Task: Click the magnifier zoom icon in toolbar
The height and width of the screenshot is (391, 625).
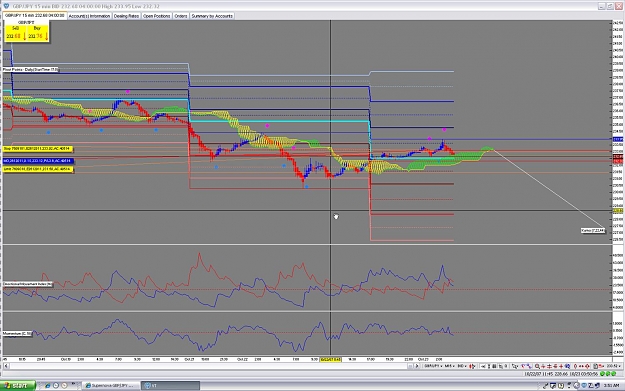Action: 537,366
